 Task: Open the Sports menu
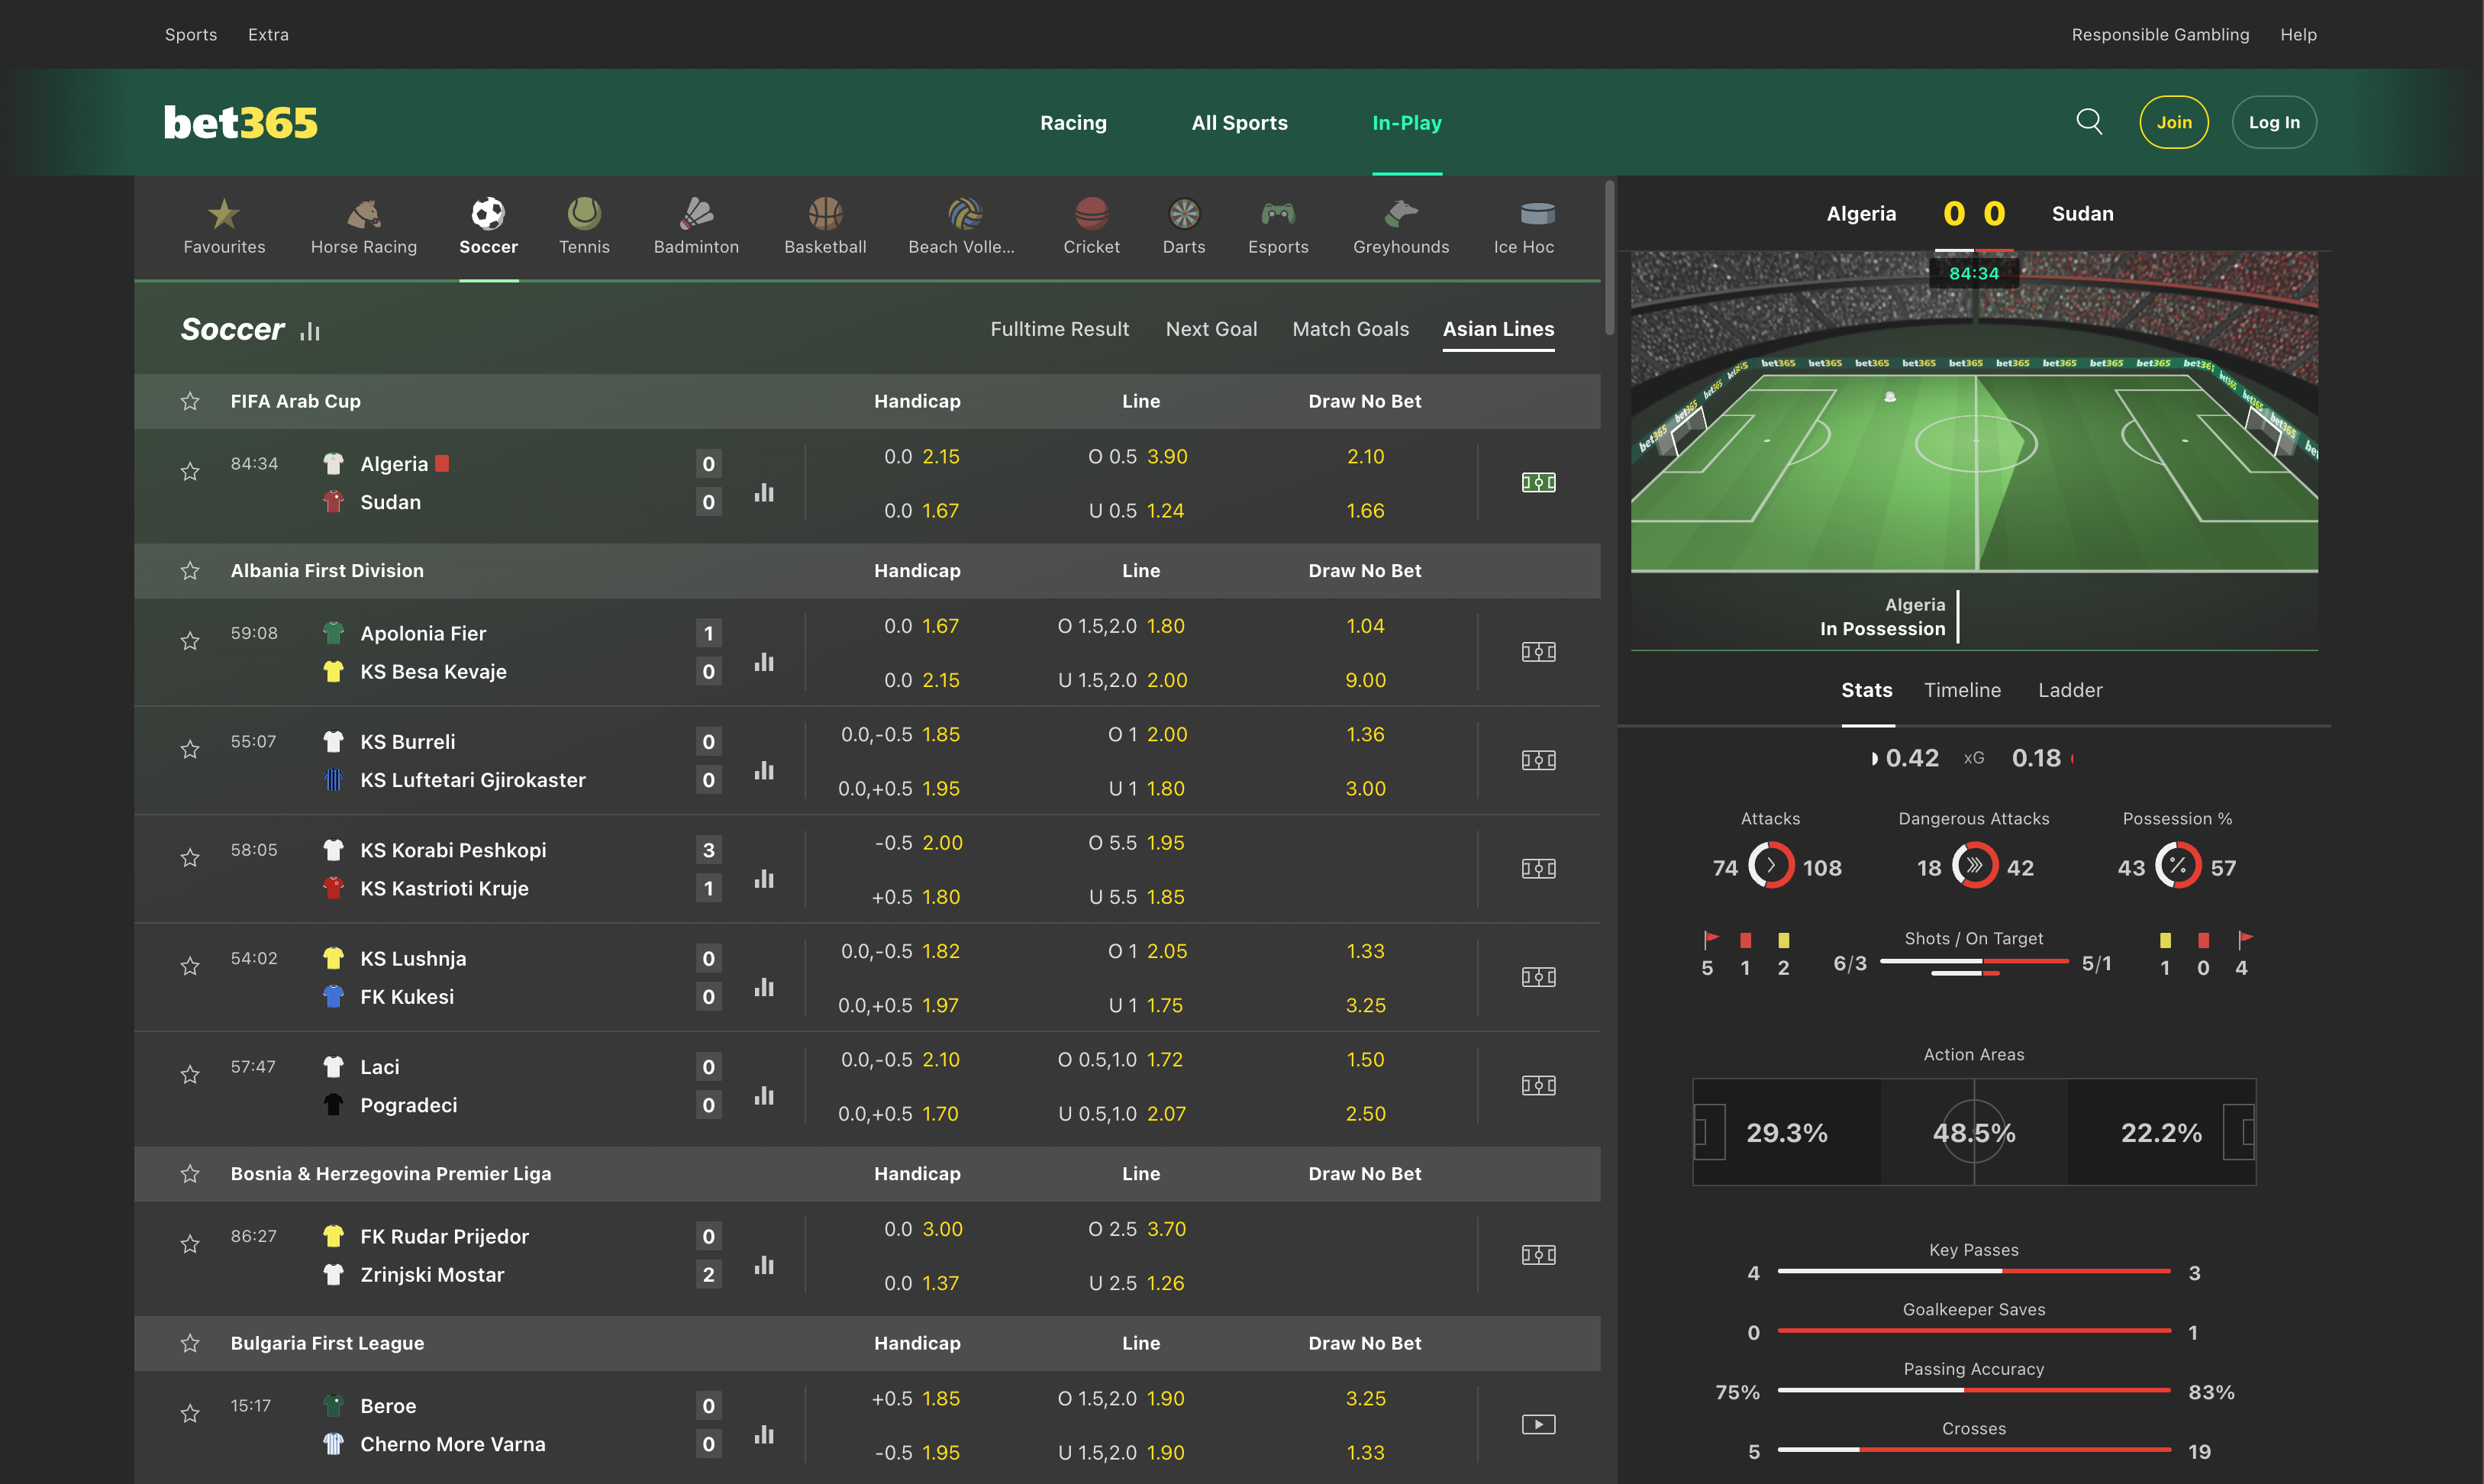(190, 34)
